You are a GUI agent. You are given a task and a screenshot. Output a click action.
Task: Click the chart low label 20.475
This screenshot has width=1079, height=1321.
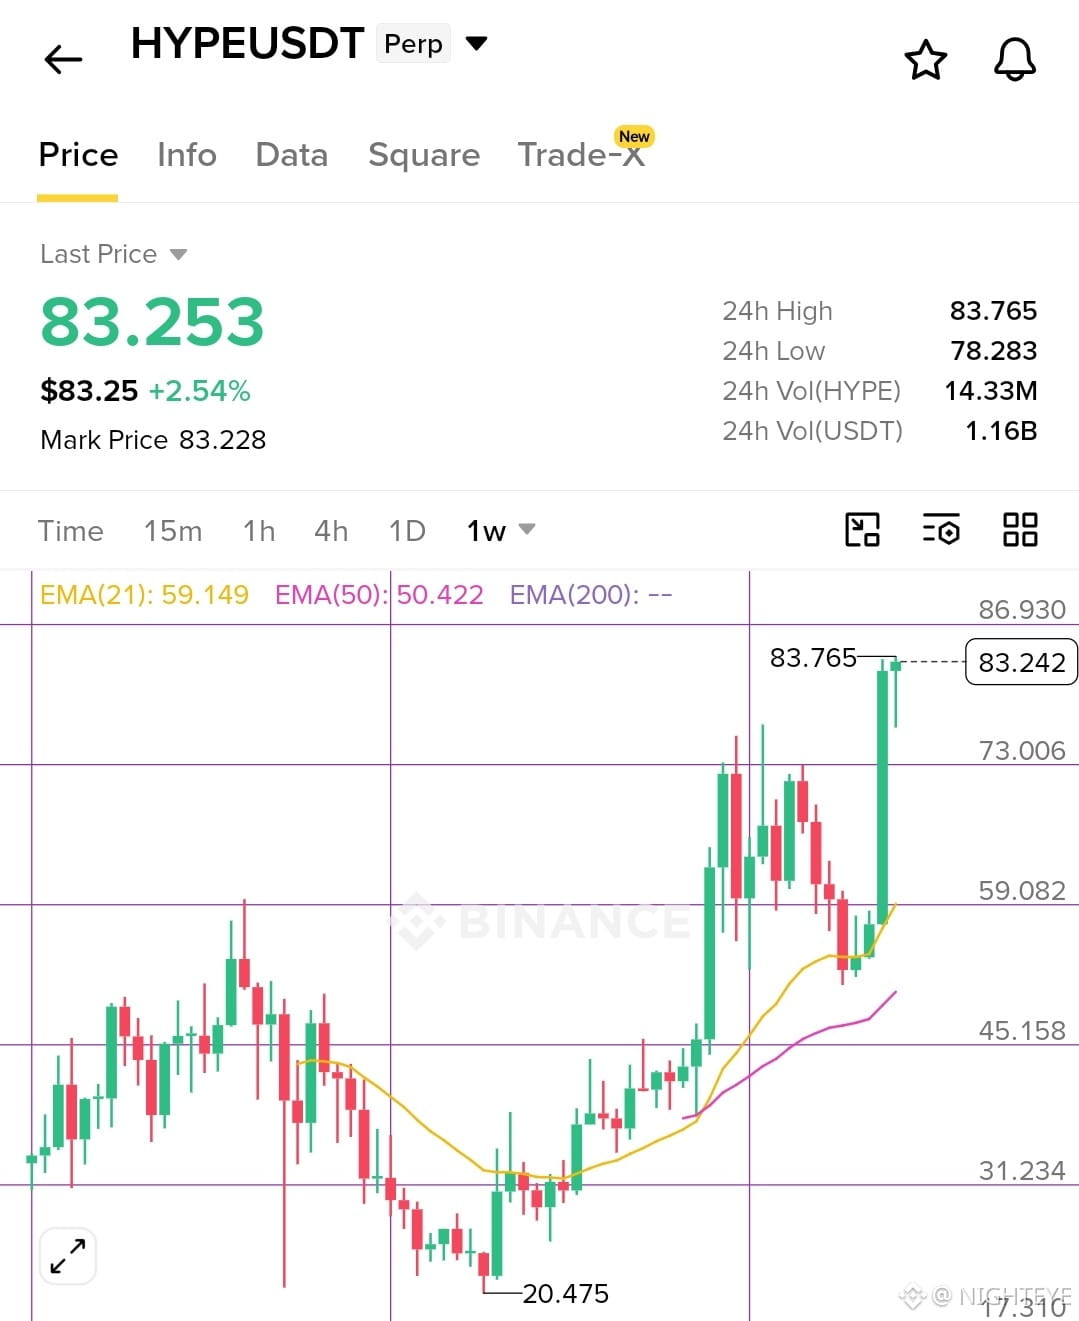pos(565,1294)
